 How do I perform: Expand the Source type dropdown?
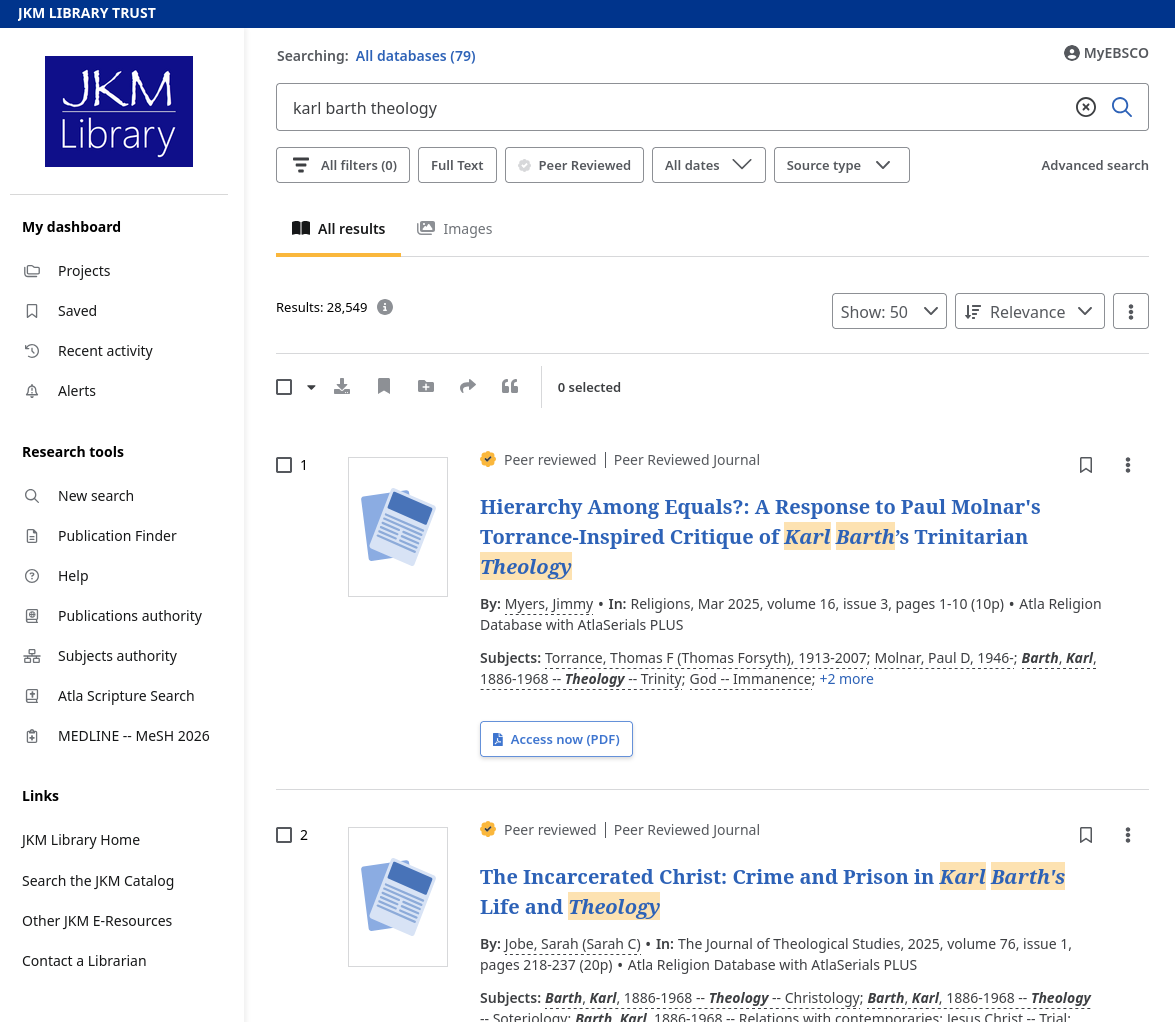(x=841, y=165)
